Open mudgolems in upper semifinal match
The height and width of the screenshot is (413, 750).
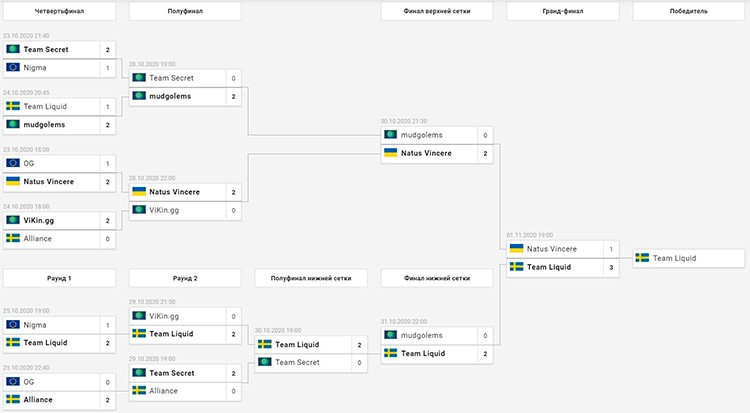170,96
